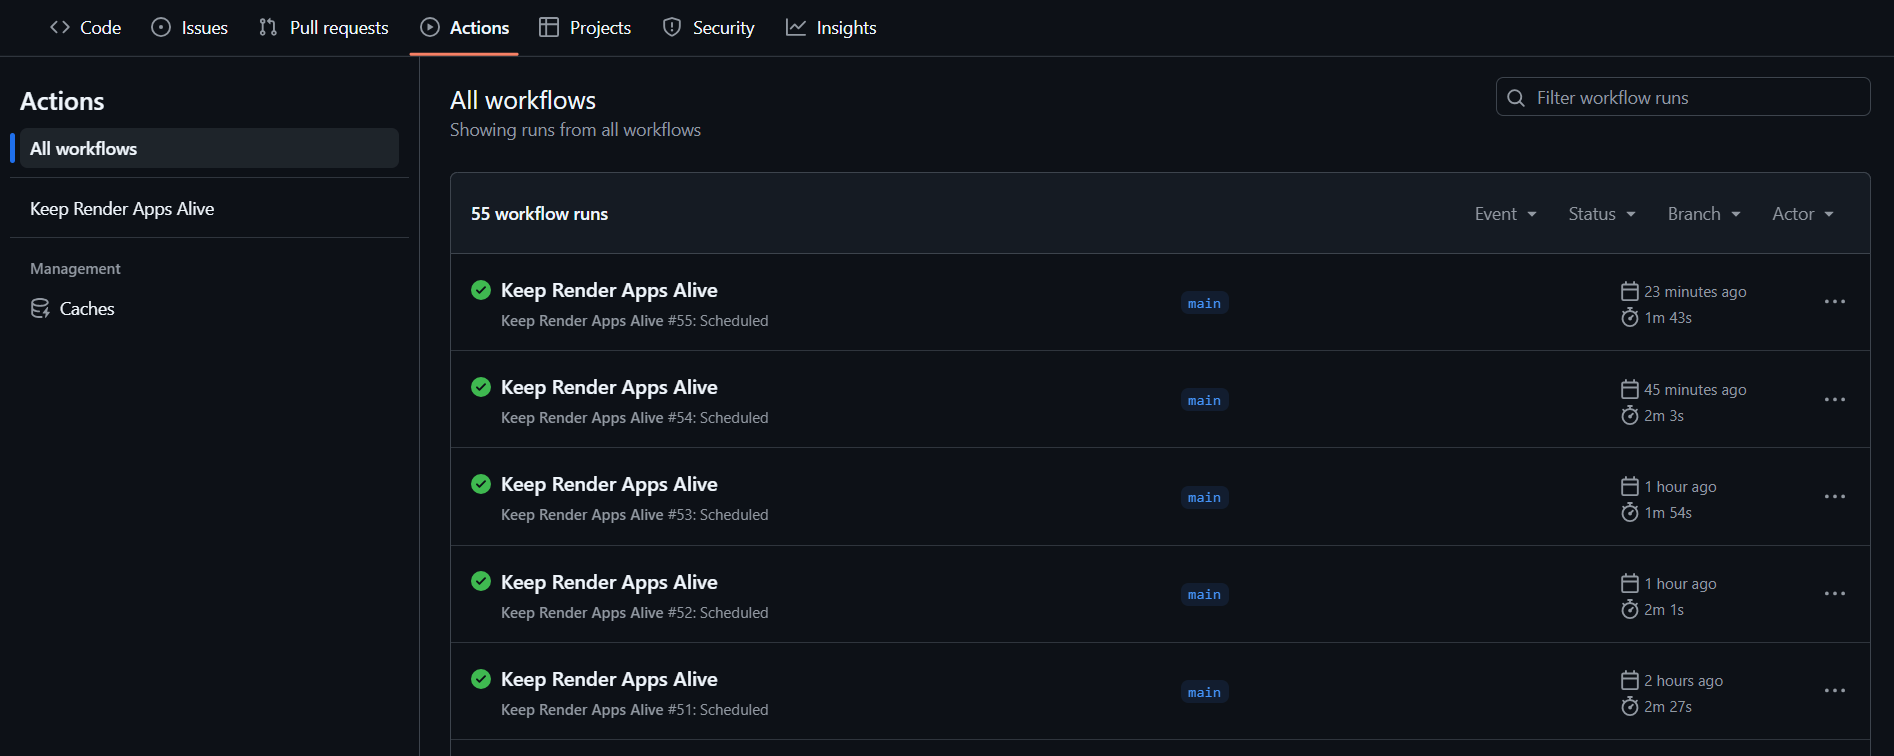Open the Keep Render Apps Alive workflow
This screenshot has width=1894, height=756.
point(122,208)
